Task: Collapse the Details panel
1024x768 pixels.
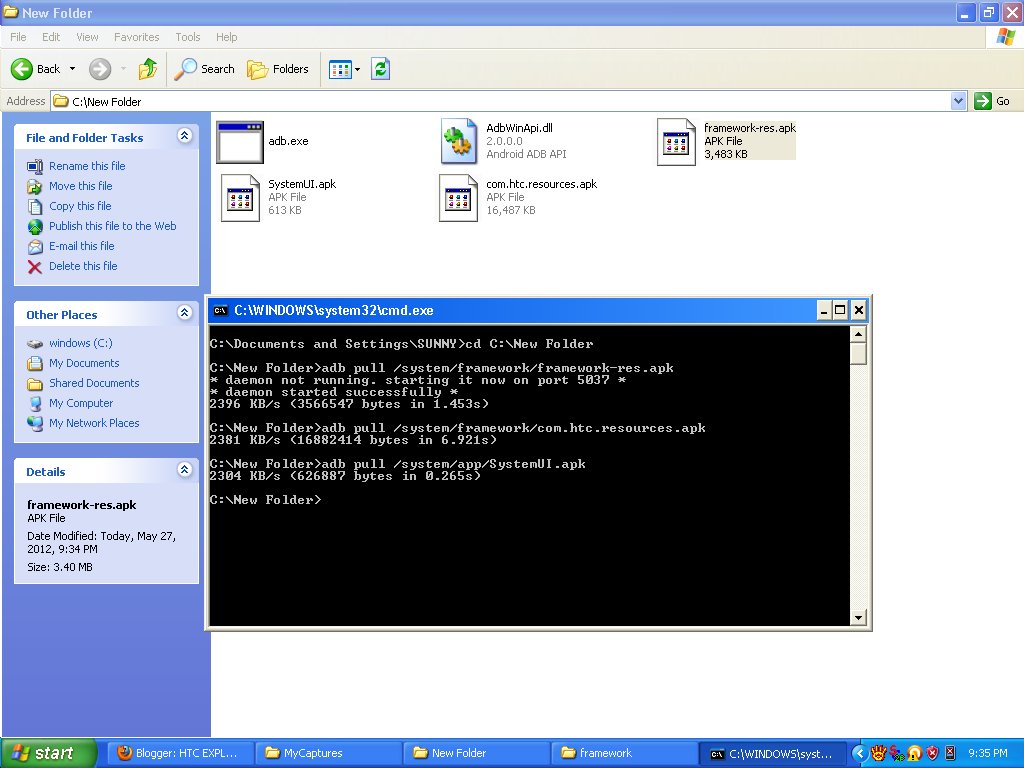Action: coord(185,470)
